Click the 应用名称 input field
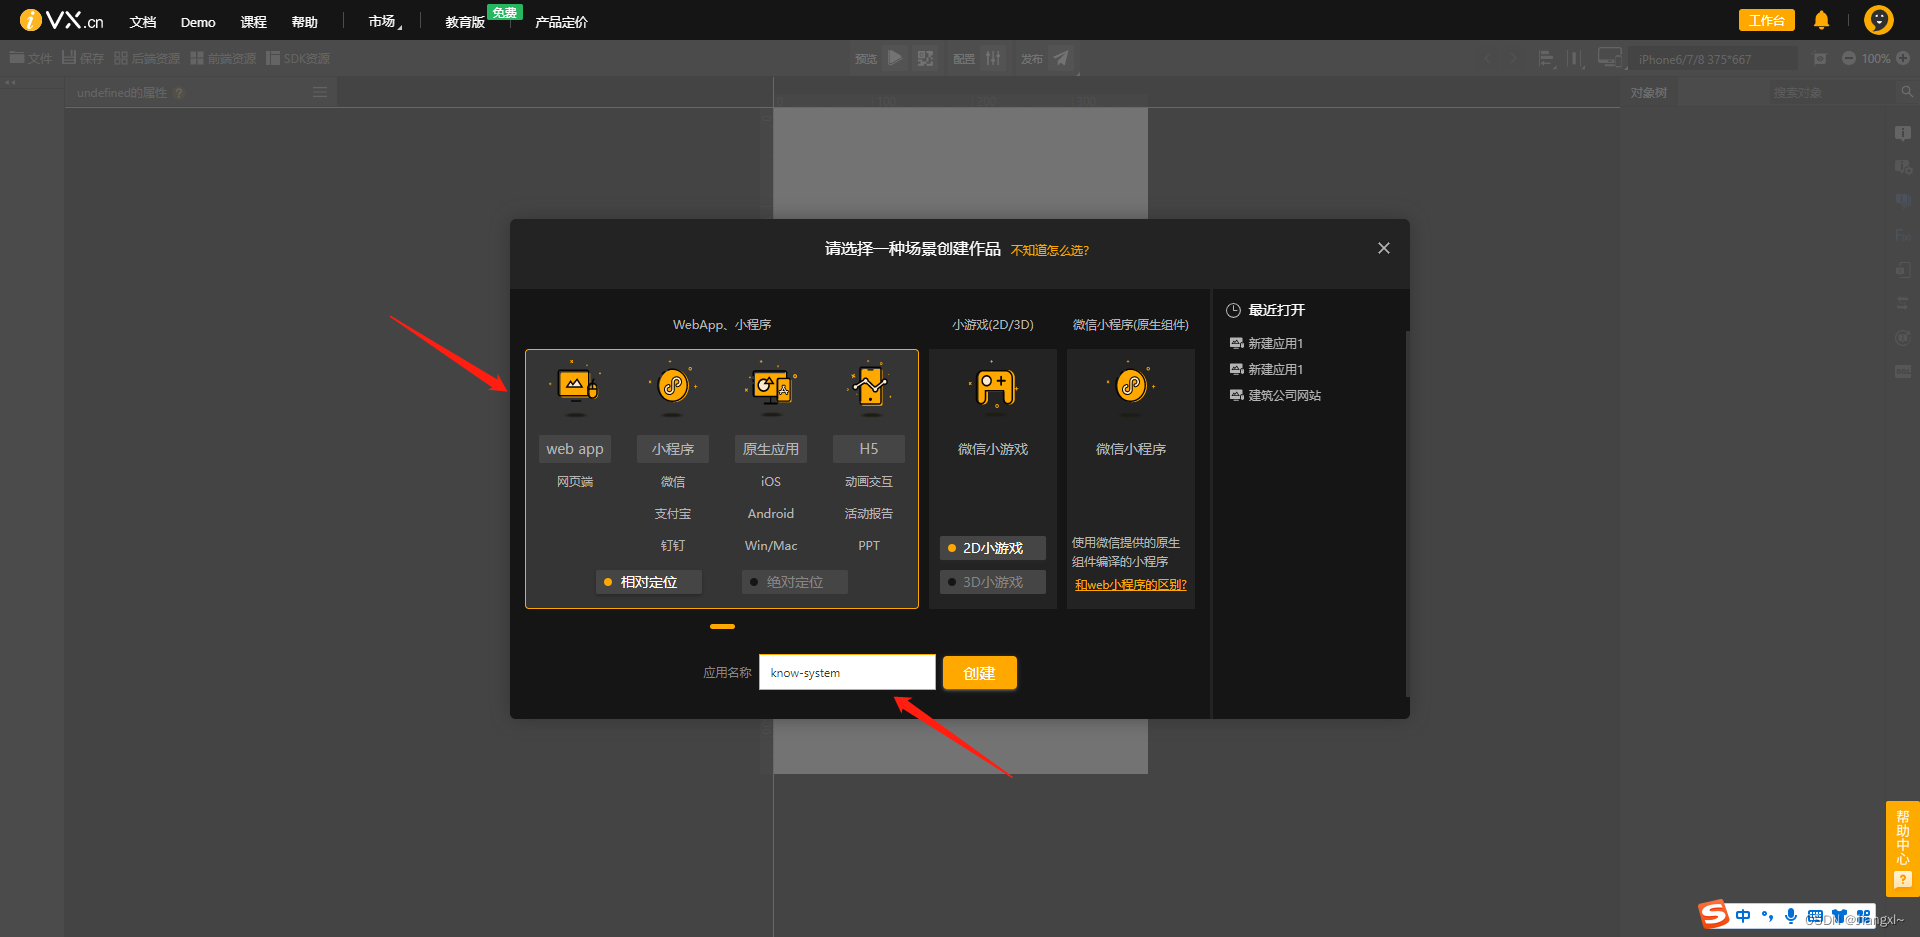 tap(847, 672)
